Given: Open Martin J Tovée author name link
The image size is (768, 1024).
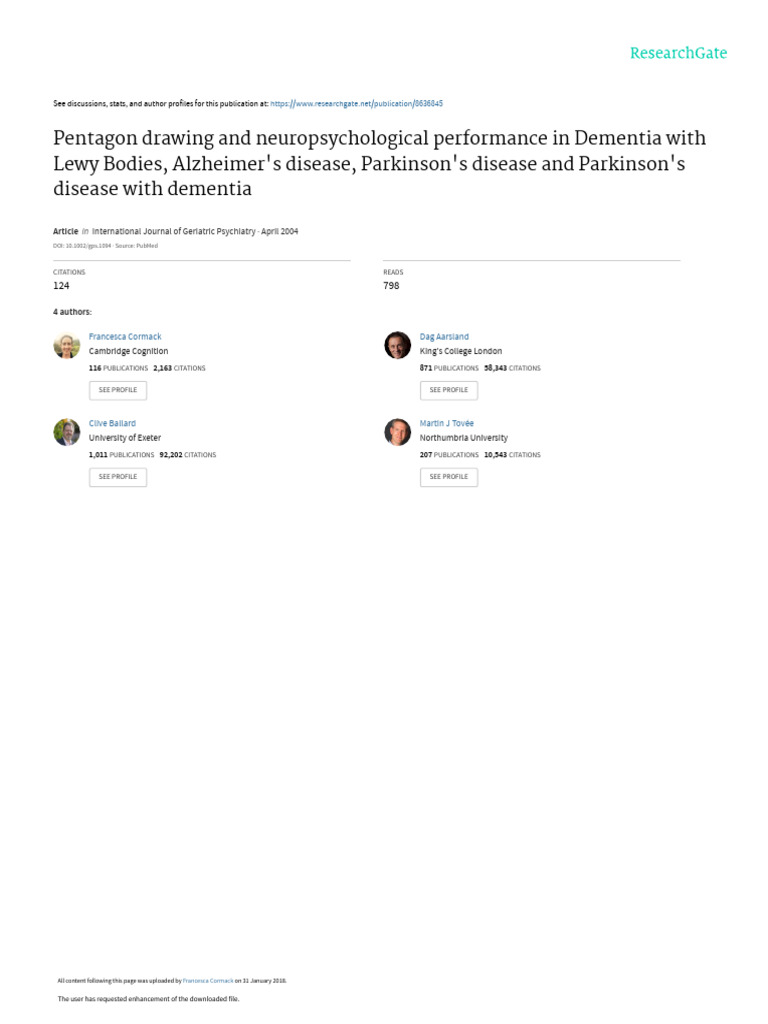Looking at the screenshot, I should click(x=447, y=424).
